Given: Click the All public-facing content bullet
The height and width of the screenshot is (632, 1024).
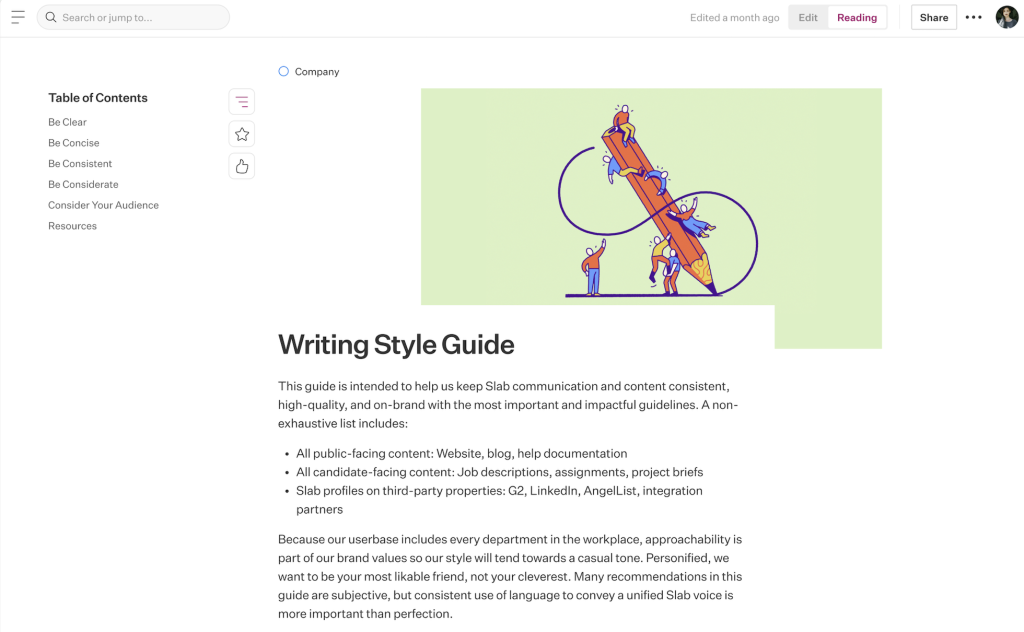Looking at the screenshot, I should [462, 453].
